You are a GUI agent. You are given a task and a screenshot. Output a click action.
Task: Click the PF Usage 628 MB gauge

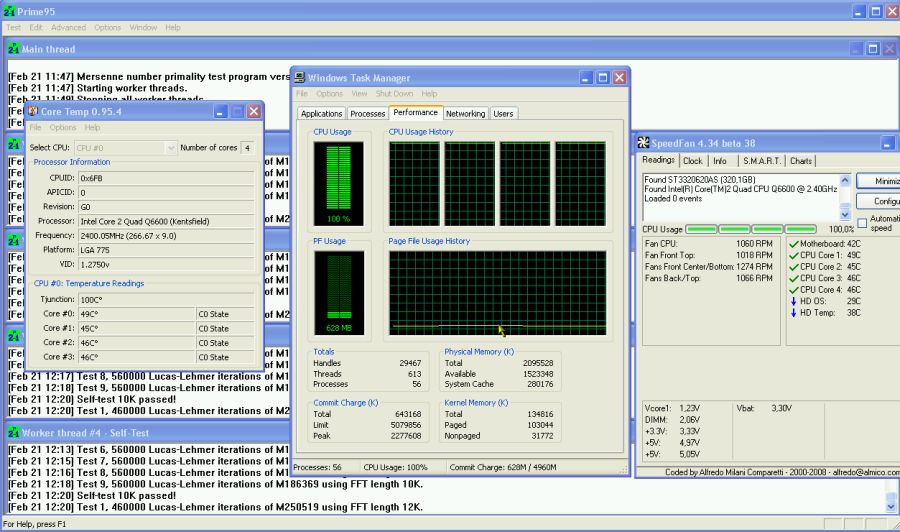click(339, 293)
